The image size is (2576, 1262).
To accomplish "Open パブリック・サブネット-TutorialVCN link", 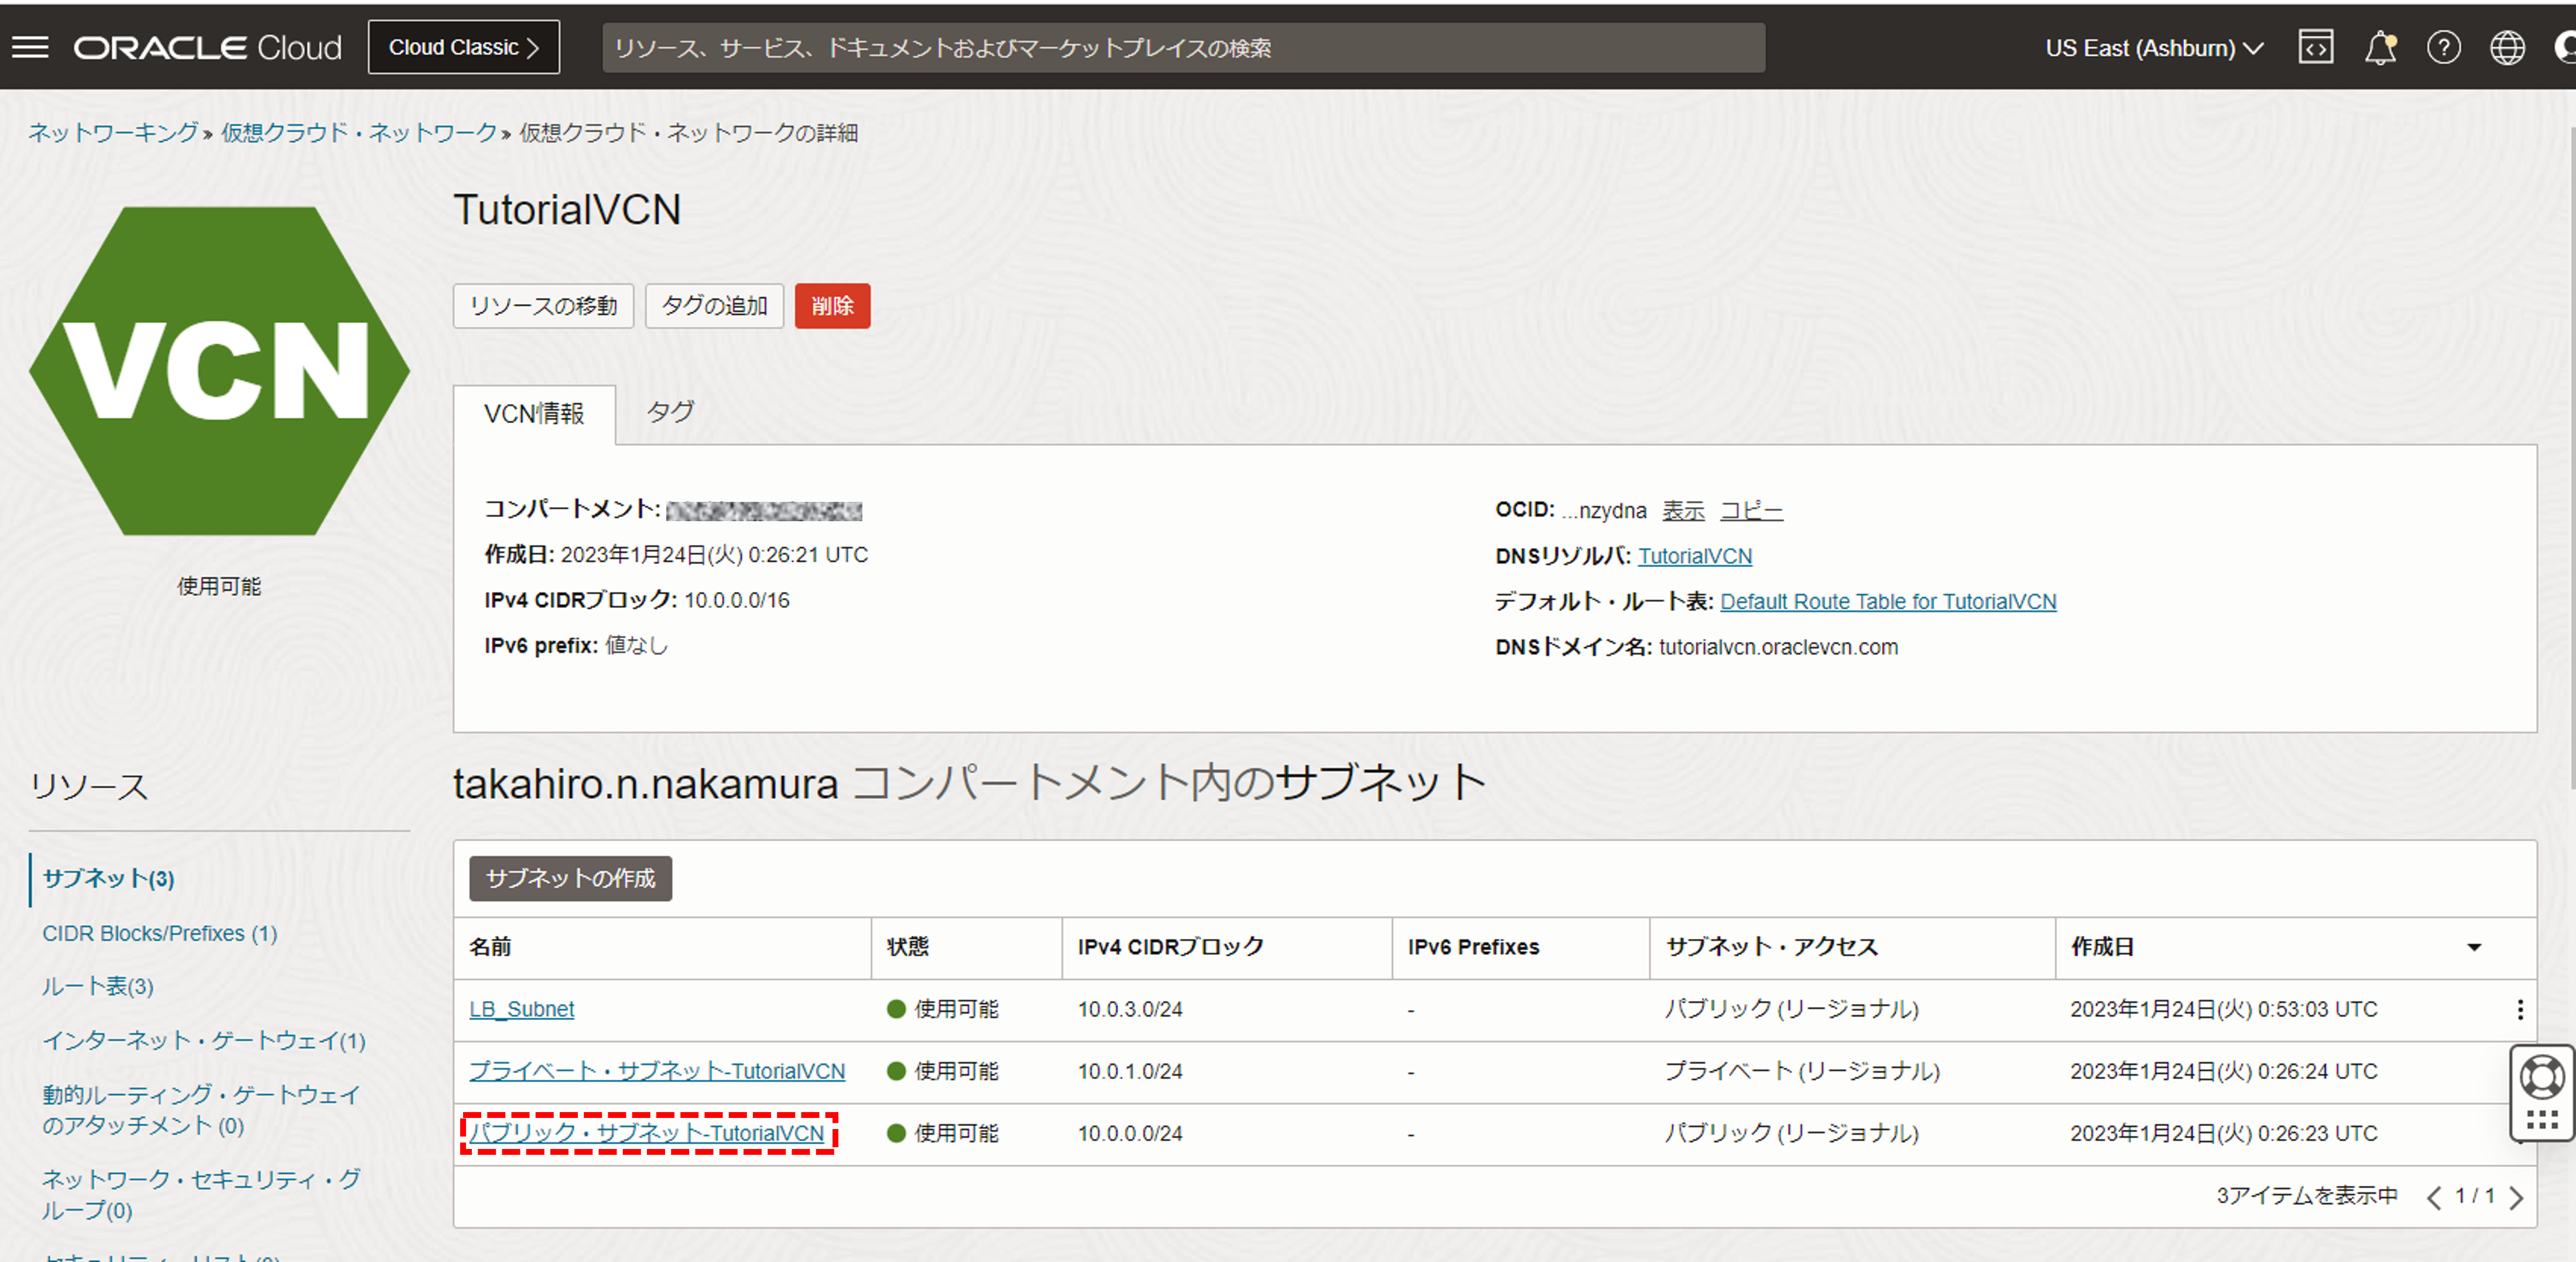I will [647, 1133].
